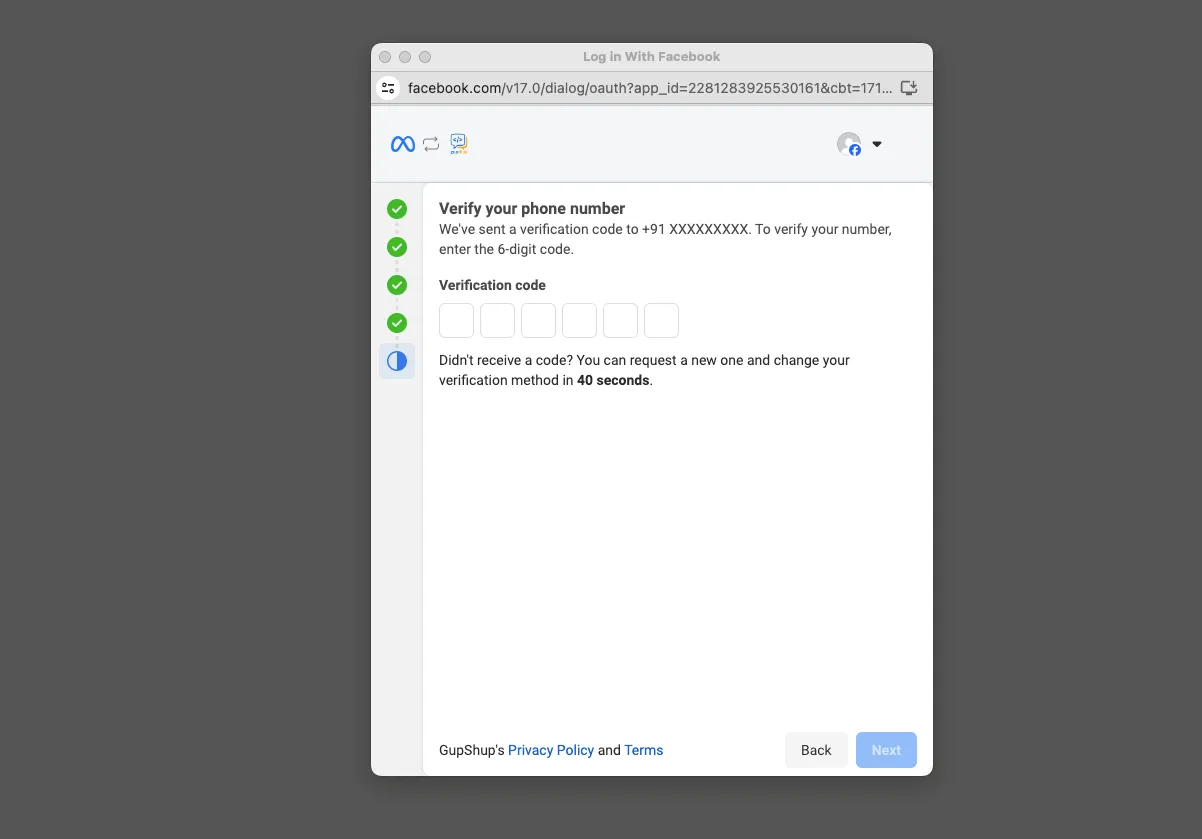Open site settings icon in address bar
This screenshot has width=1202, height=839.
point(388,88)
